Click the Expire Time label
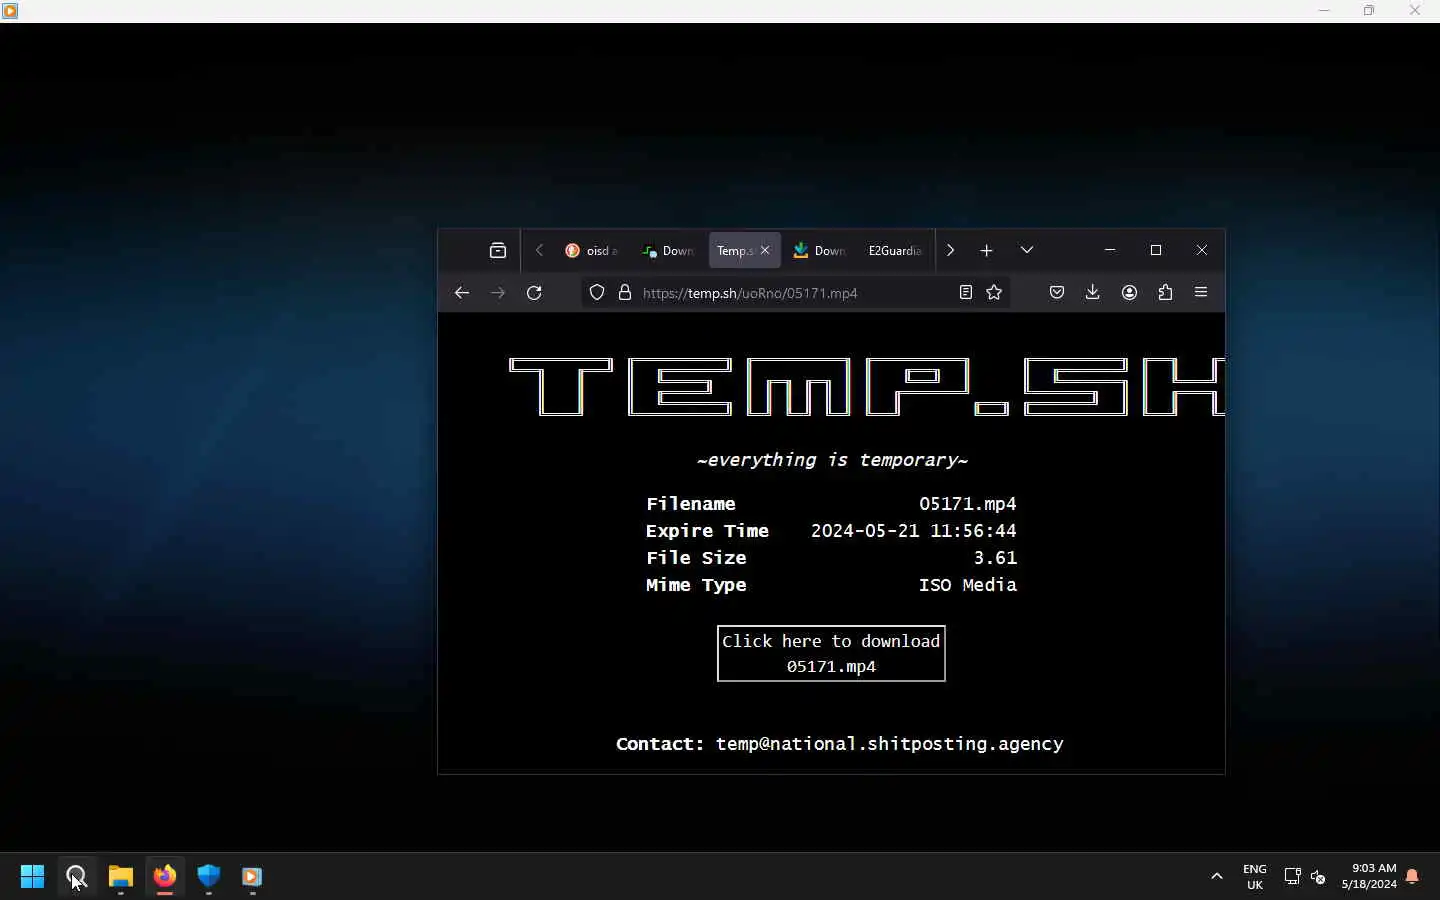1440x900 pixels. (x=707, y=531)
